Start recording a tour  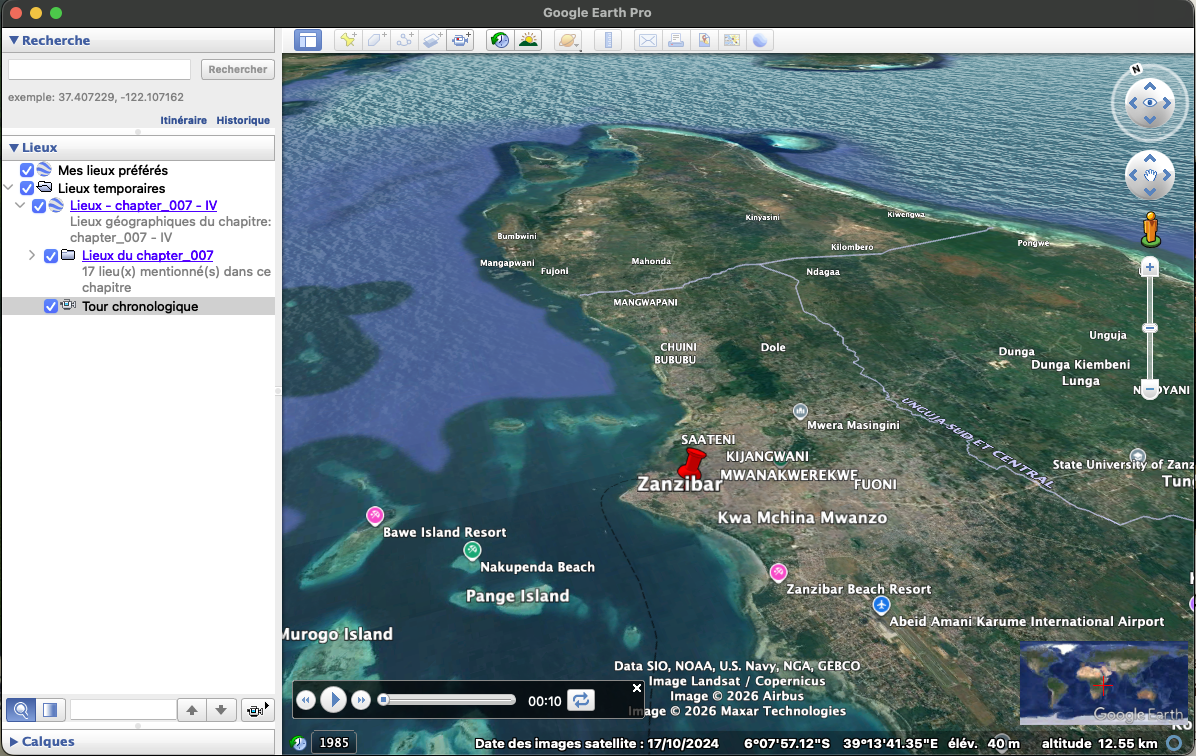click(x=460, y=39)
